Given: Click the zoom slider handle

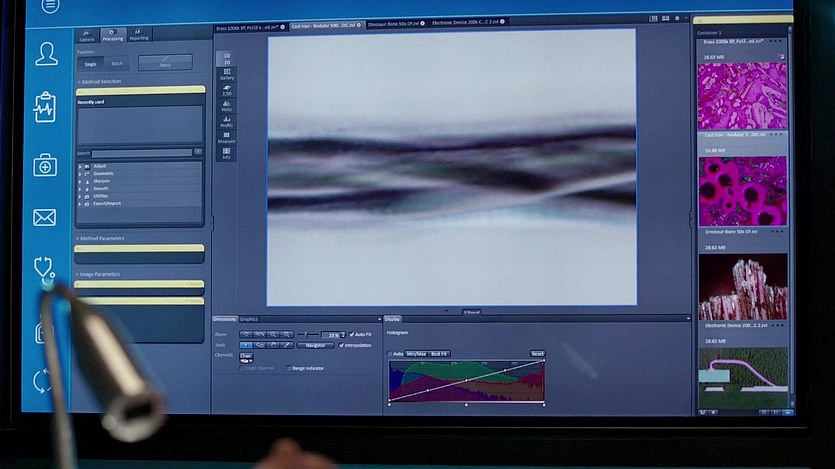Looking at the screenshot, I should pyautogui.click(x=306, y=334).
